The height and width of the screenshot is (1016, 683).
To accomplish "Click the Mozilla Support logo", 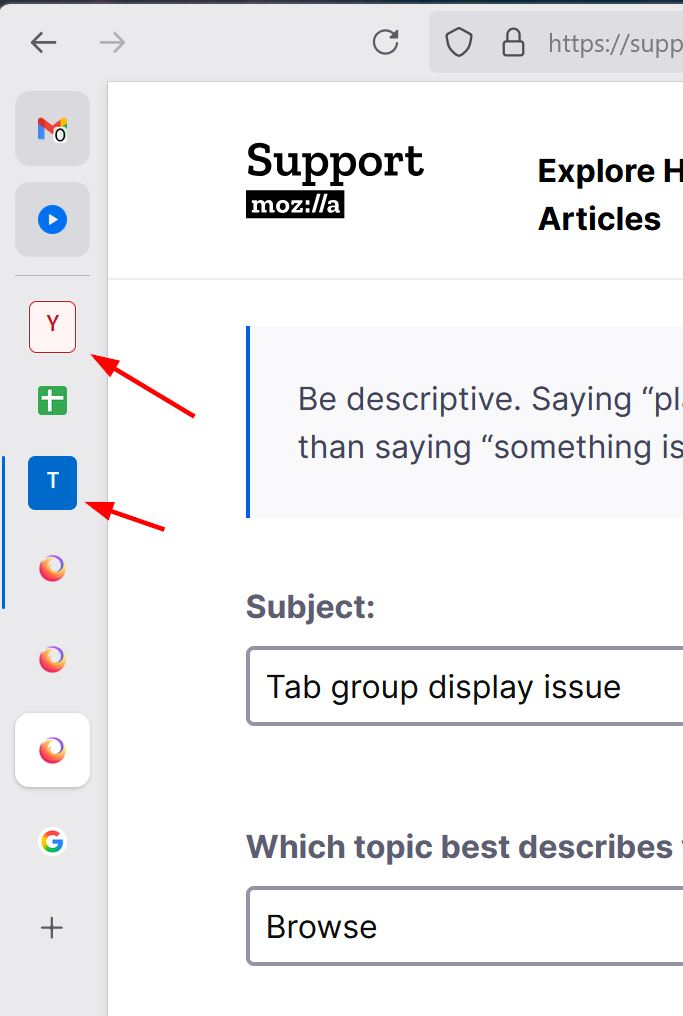I will click(x=334, y=179).
